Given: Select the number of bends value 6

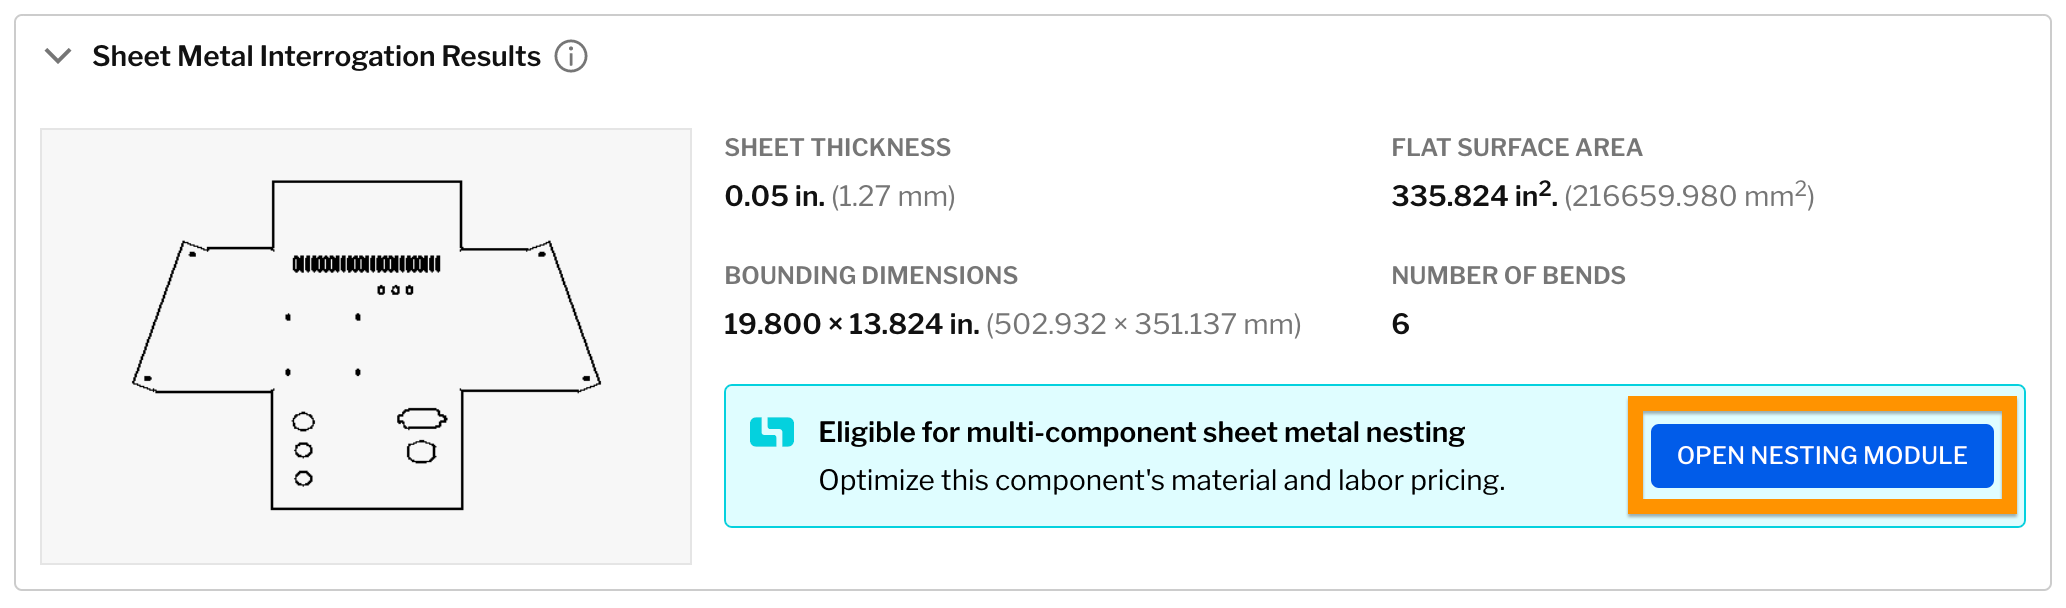Looking at the screenshot, I should pyautogui.click(x=1399, y=324).
